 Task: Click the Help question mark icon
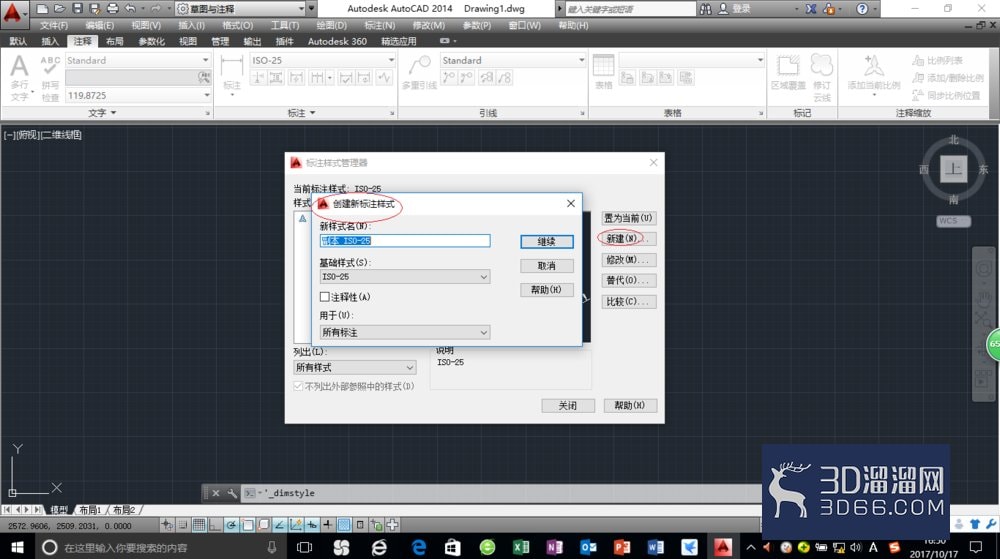[862, 9]
